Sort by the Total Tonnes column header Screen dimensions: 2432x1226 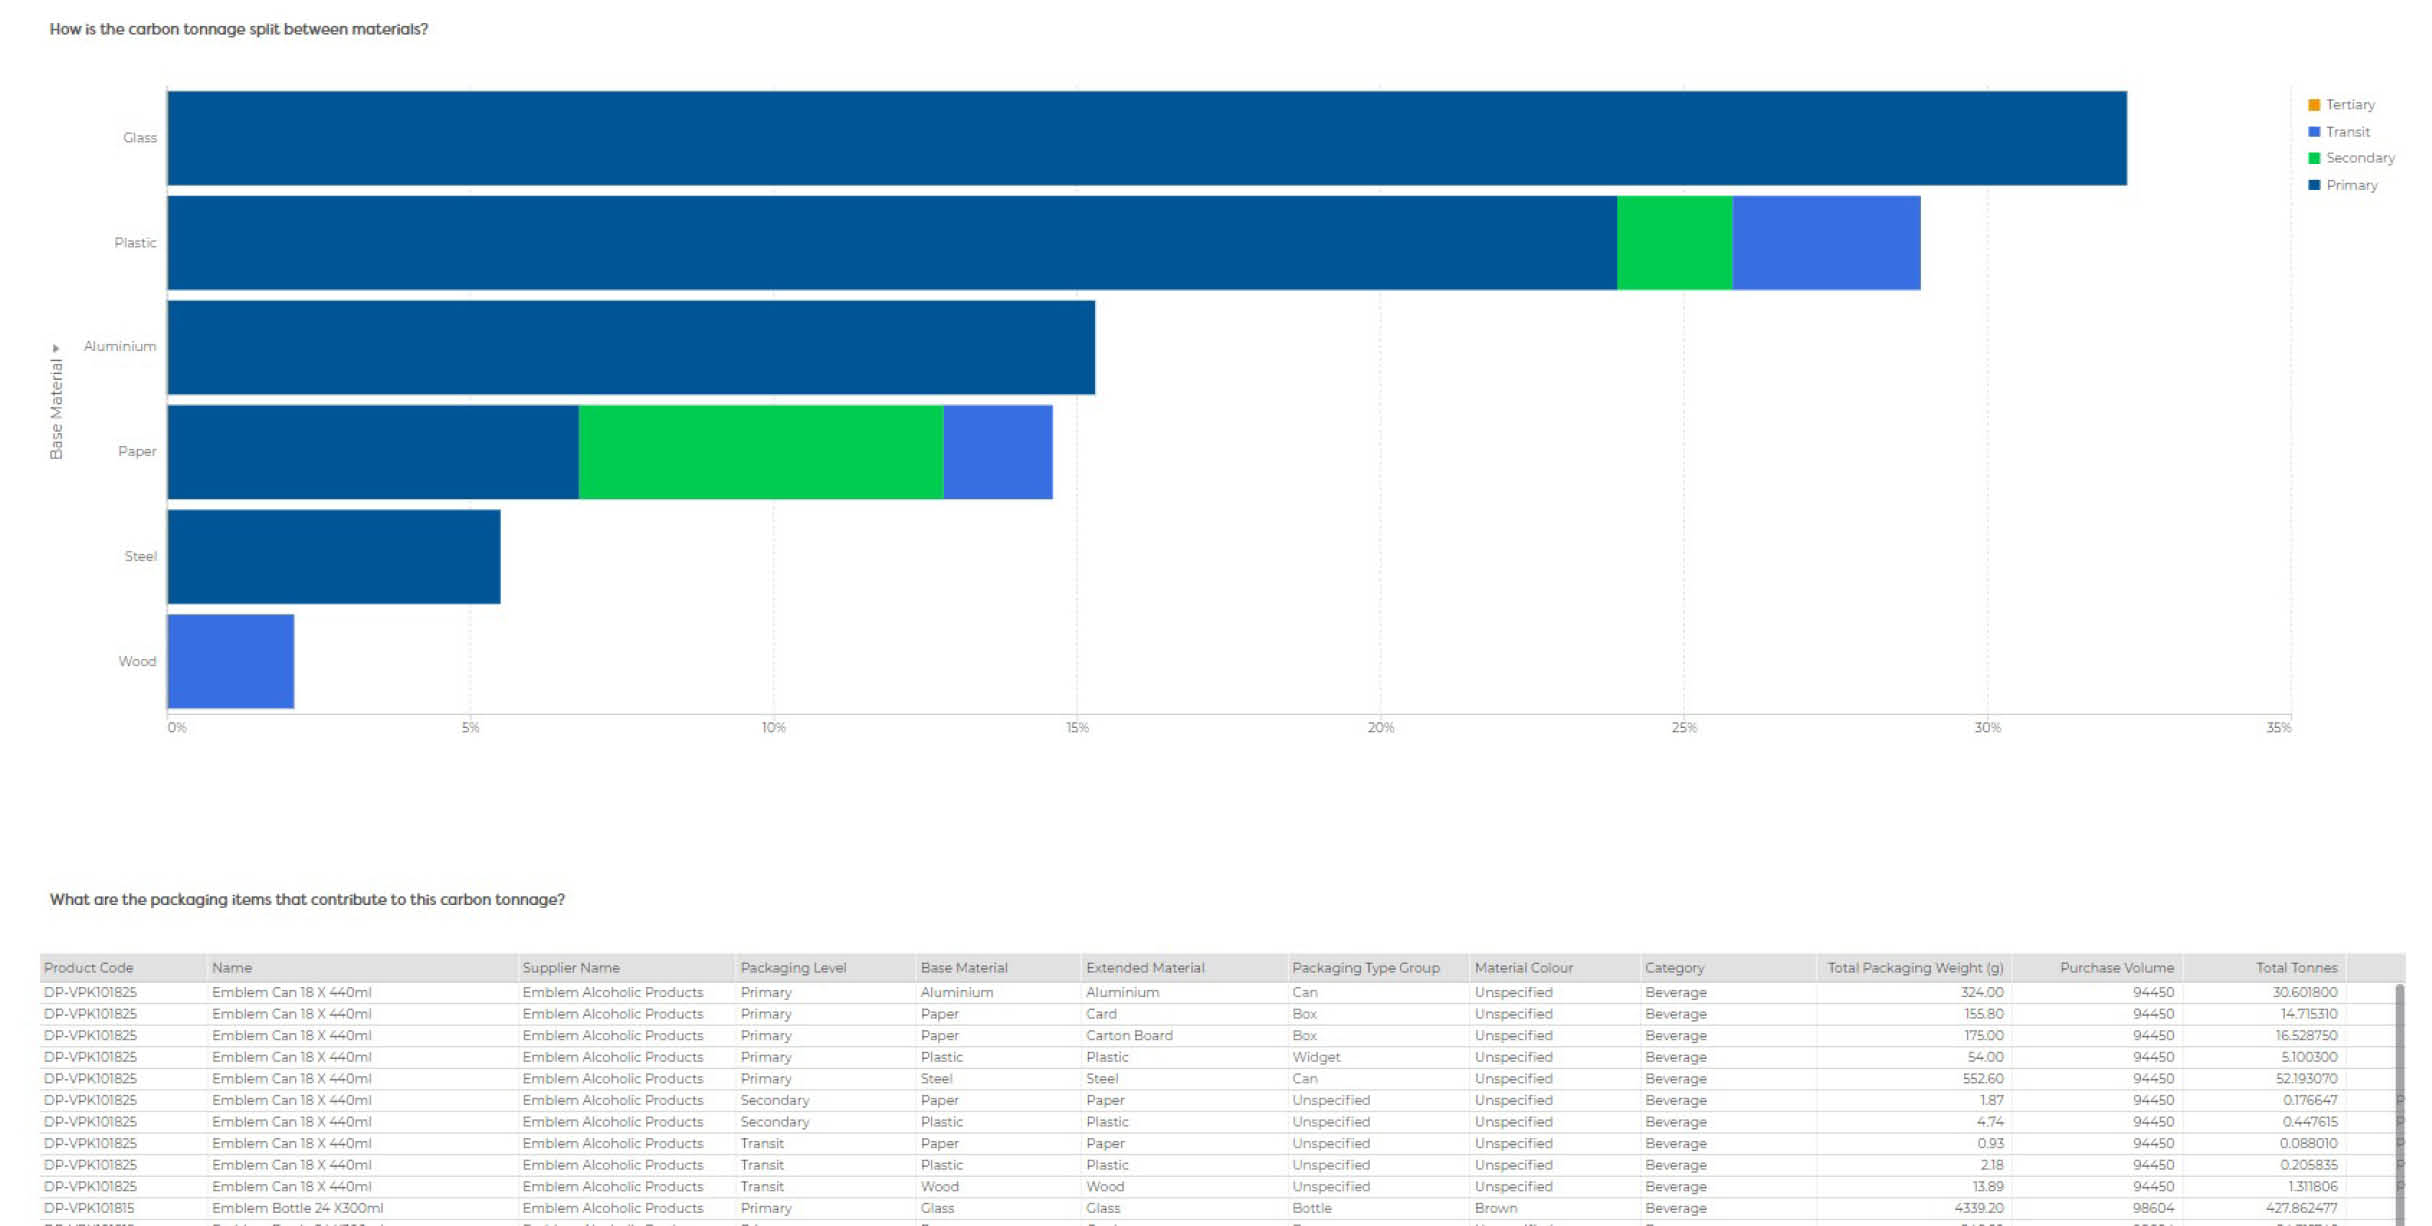[x=2296, y=967]
